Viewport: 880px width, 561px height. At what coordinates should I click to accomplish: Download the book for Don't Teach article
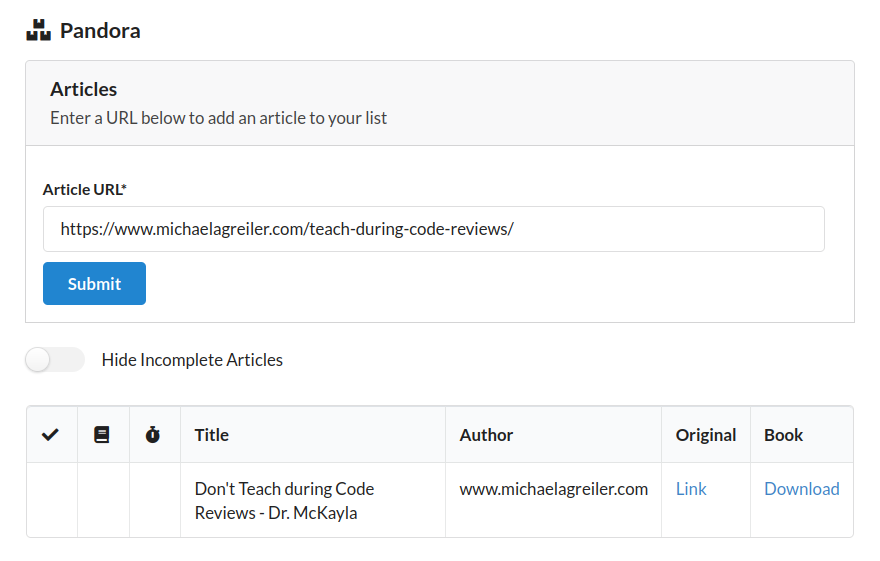(x=801, y=489)
